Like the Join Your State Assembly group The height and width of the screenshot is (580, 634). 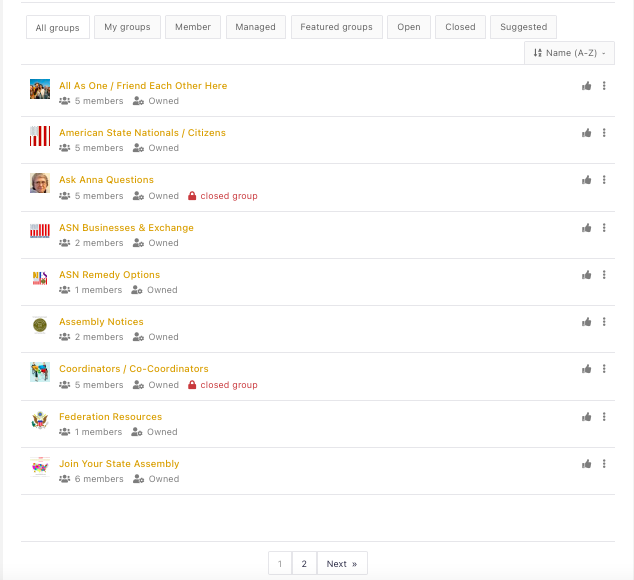click(586, 464)
